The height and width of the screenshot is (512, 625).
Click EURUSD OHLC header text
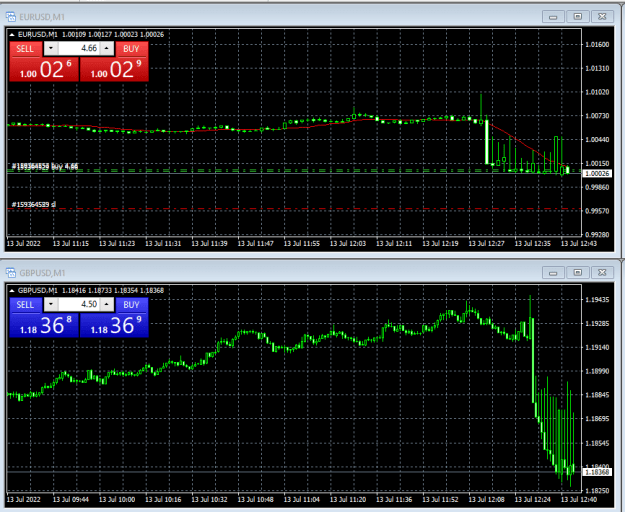pyautogui.click(x=91, y=35)
